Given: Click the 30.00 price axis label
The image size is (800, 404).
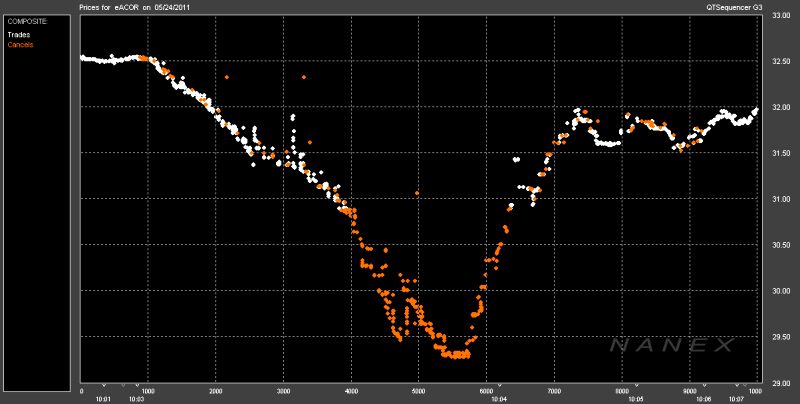Looking at the screenshot, I should click(780, 291).
